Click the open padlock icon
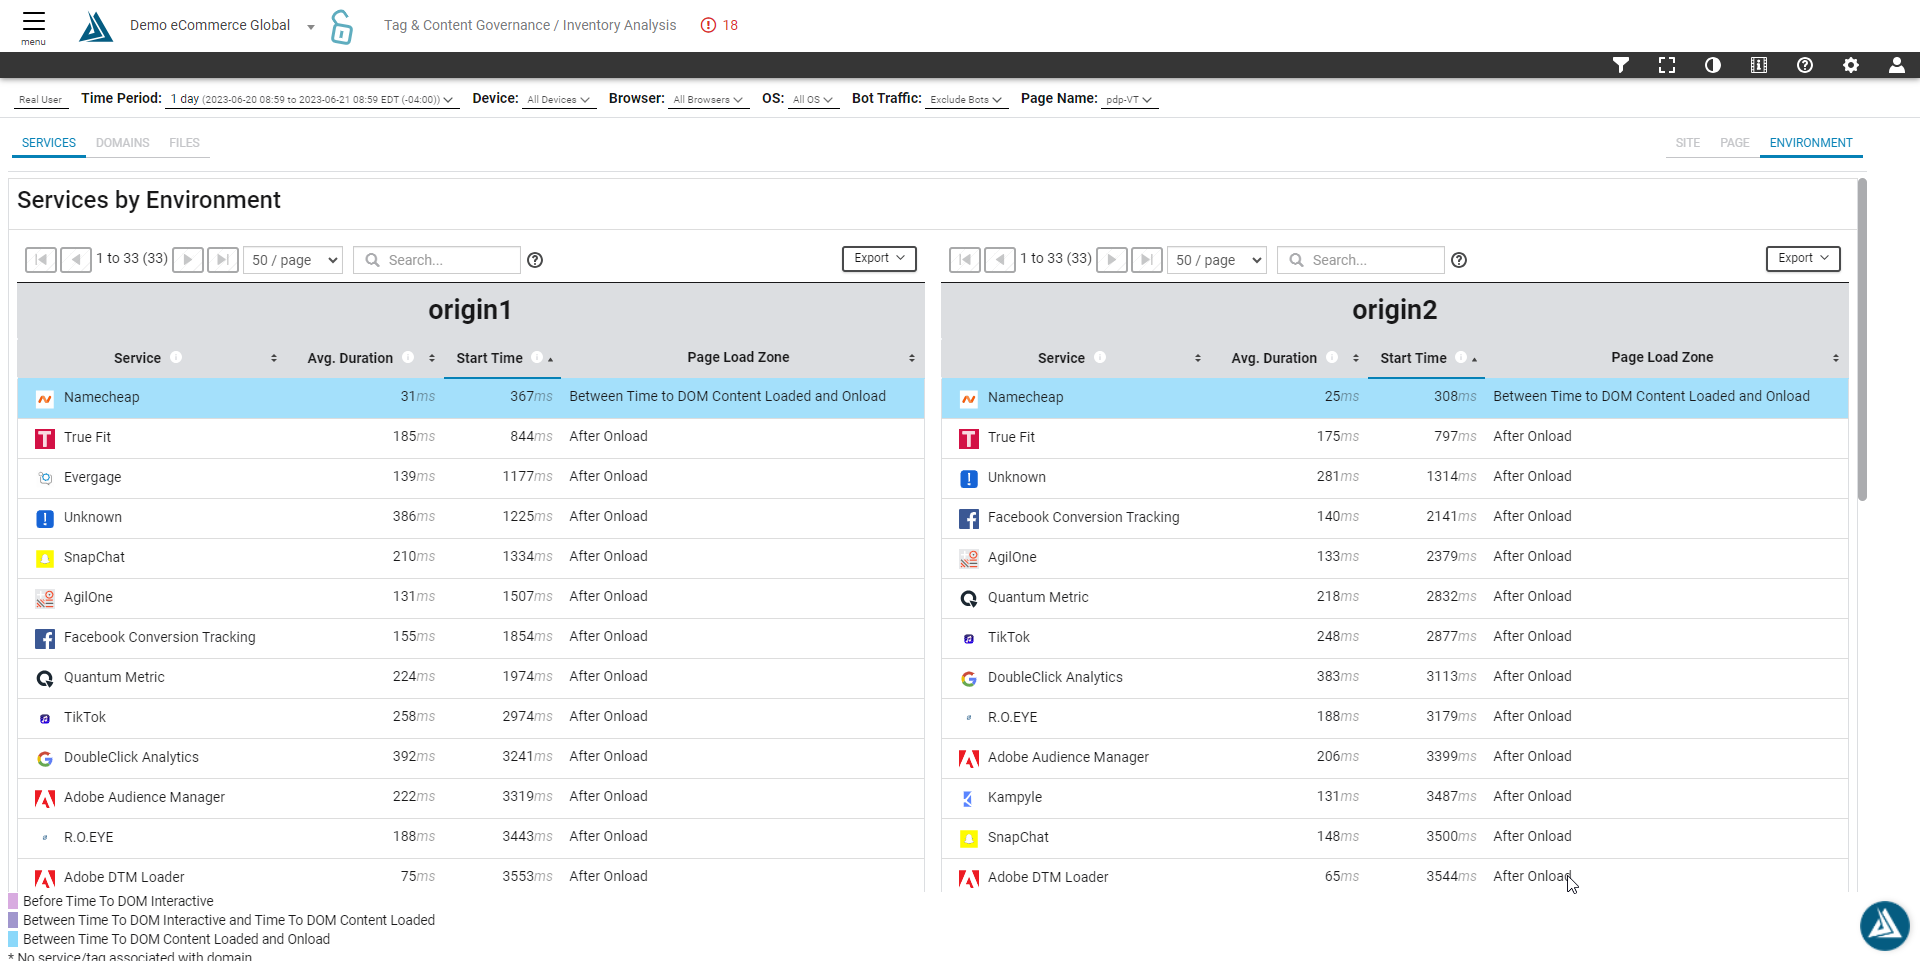The image size is (1920, 961). point(341,27)
